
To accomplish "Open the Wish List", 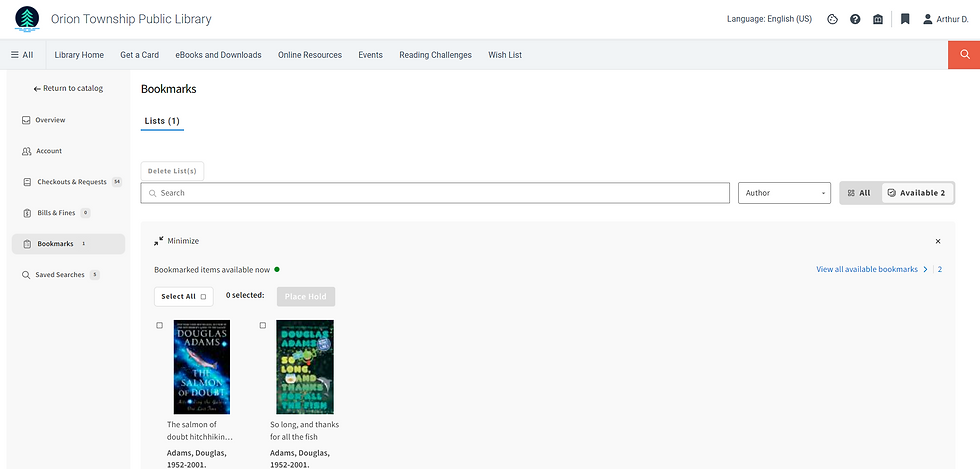I will [x=505, y=55].
